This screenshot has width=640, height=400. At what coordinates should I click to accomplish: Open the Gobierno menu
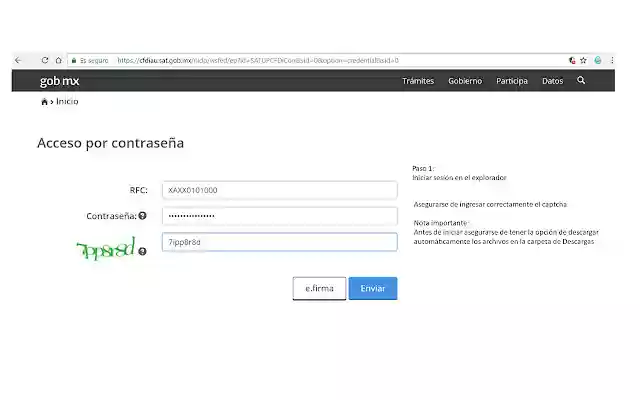[465, 81]
